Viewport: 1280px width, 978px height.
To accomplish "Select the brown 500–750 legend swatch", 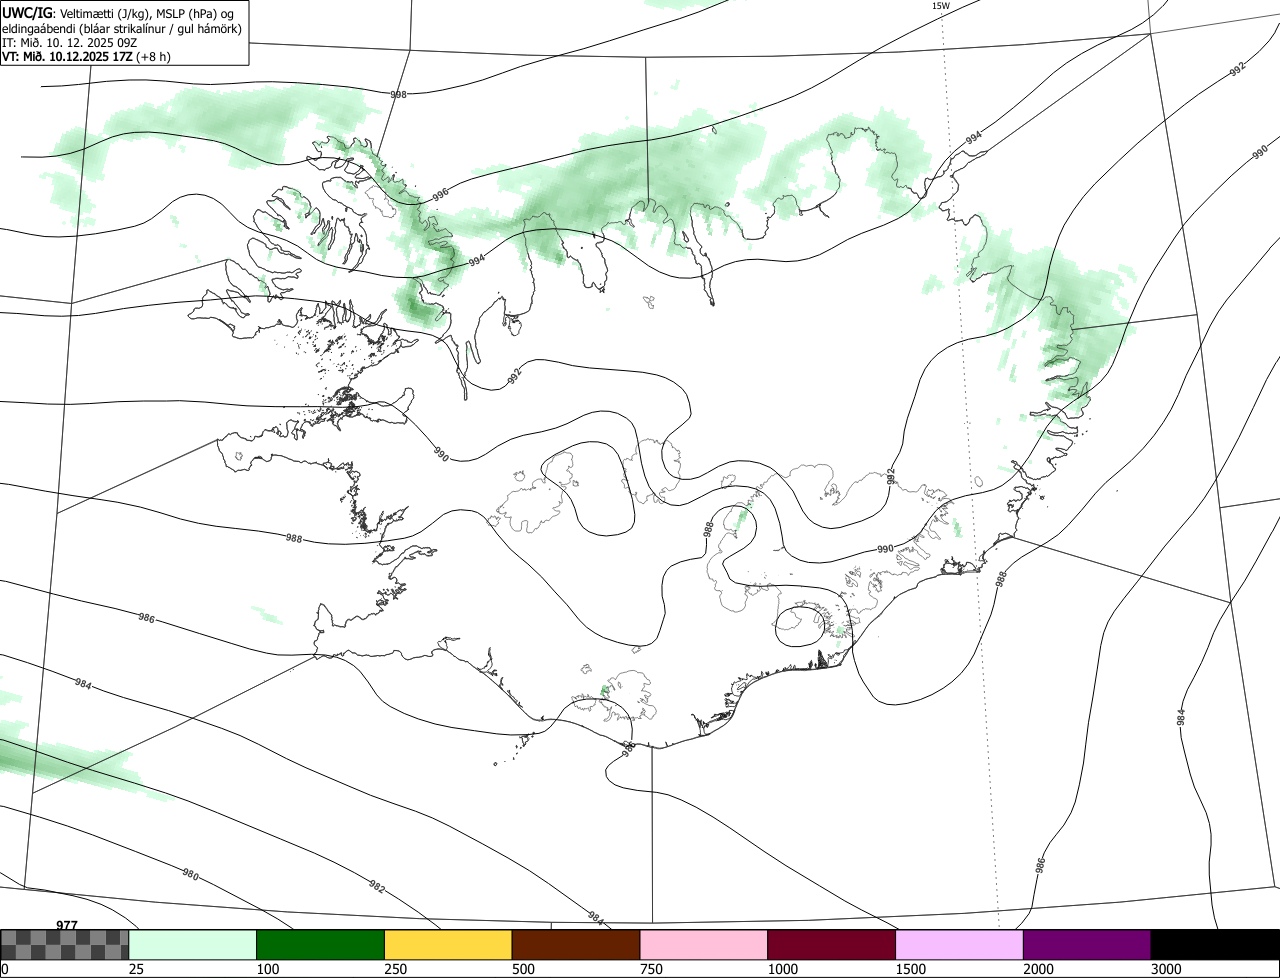I will [576, 945].
